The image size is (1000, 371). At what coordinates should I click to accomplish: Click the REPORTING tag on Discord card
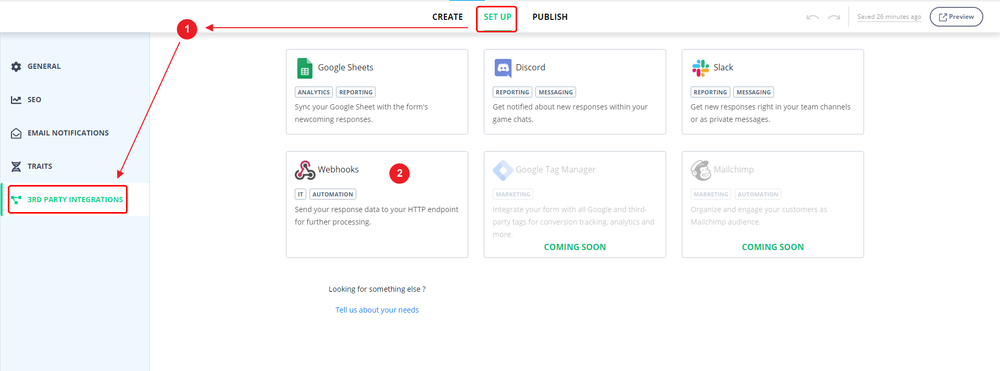coord(513,92)
